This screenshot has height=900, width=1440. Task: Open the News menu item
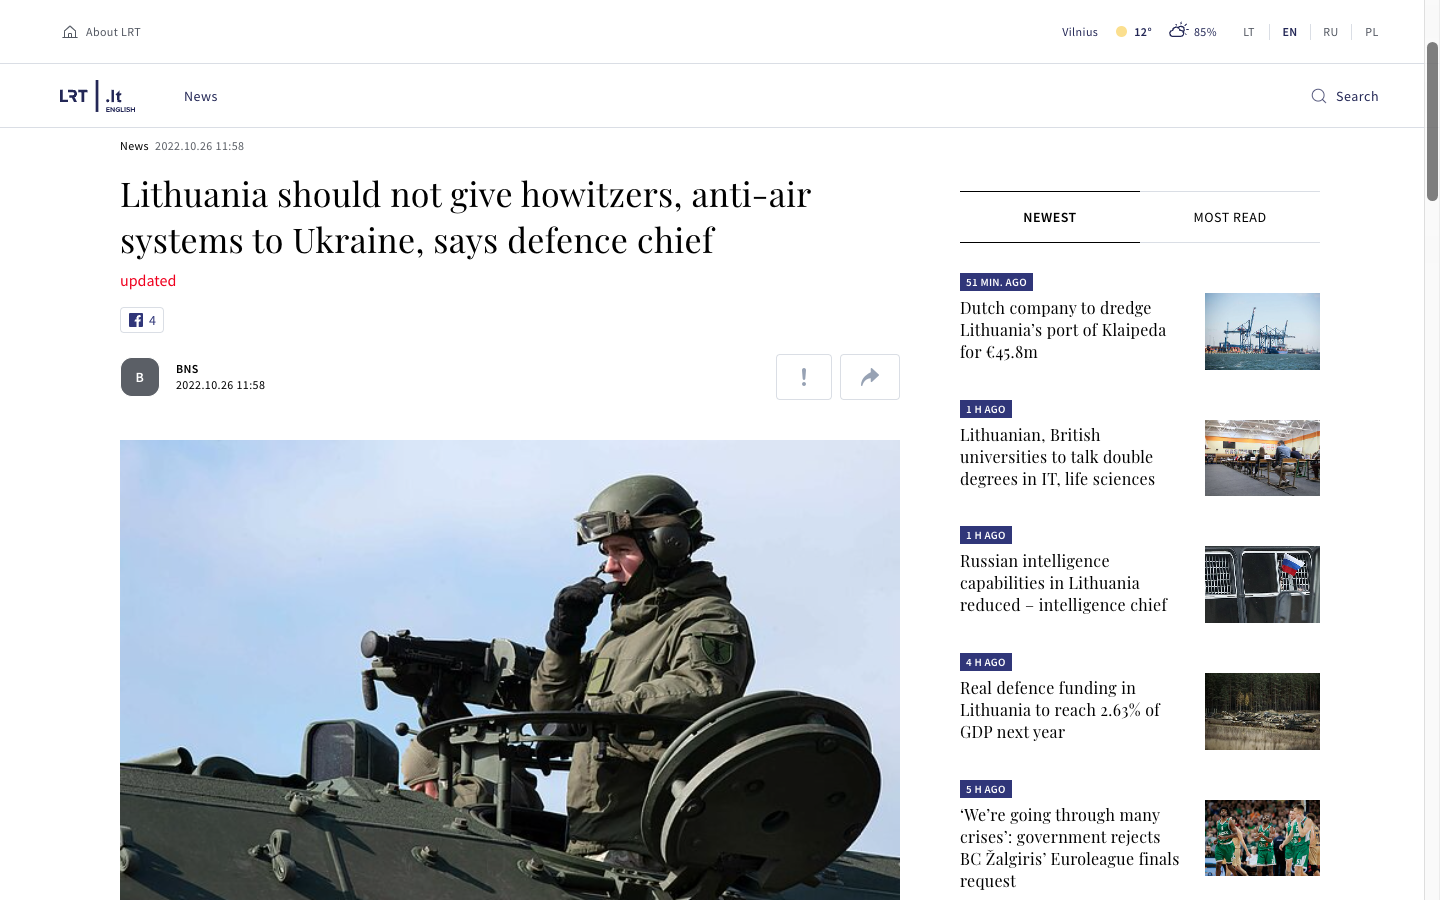click(201, 96)
